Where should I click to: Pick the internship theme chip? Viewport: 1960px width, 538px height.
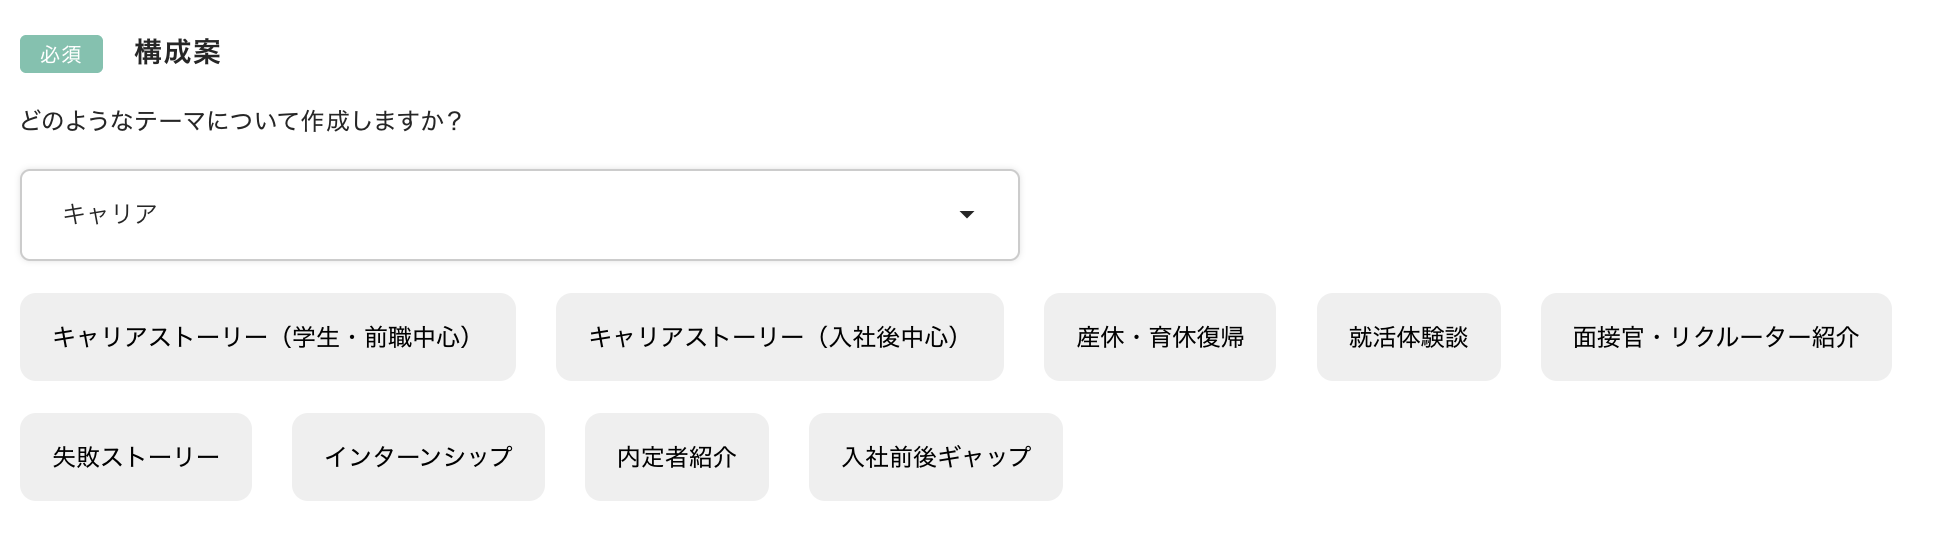click(x=418, y=457)
